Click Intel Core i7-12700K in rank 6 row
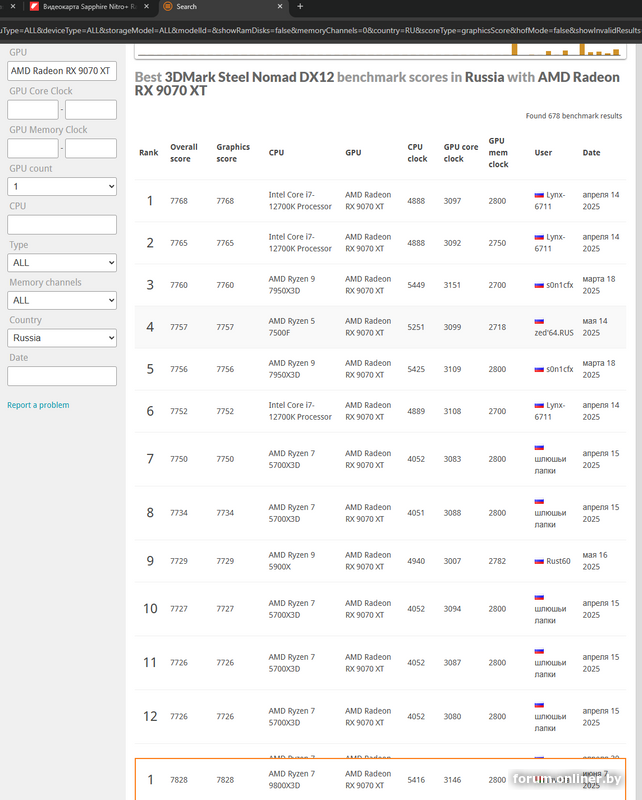Image resolution: width=642 pixels, height=800 pixels. pos(300,411)
